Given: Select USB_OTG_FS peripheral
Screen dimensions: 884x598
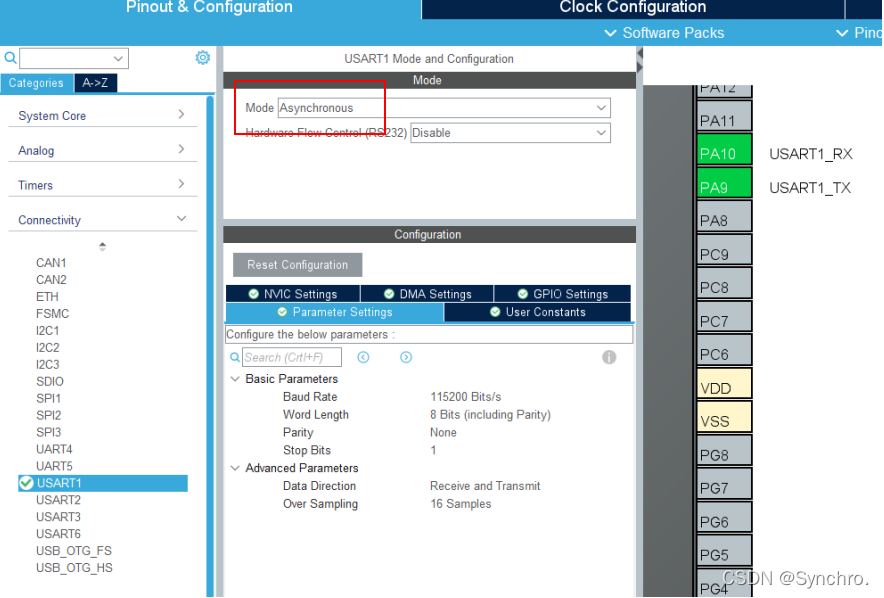Looking at the screenshot, I should point(74,551).
